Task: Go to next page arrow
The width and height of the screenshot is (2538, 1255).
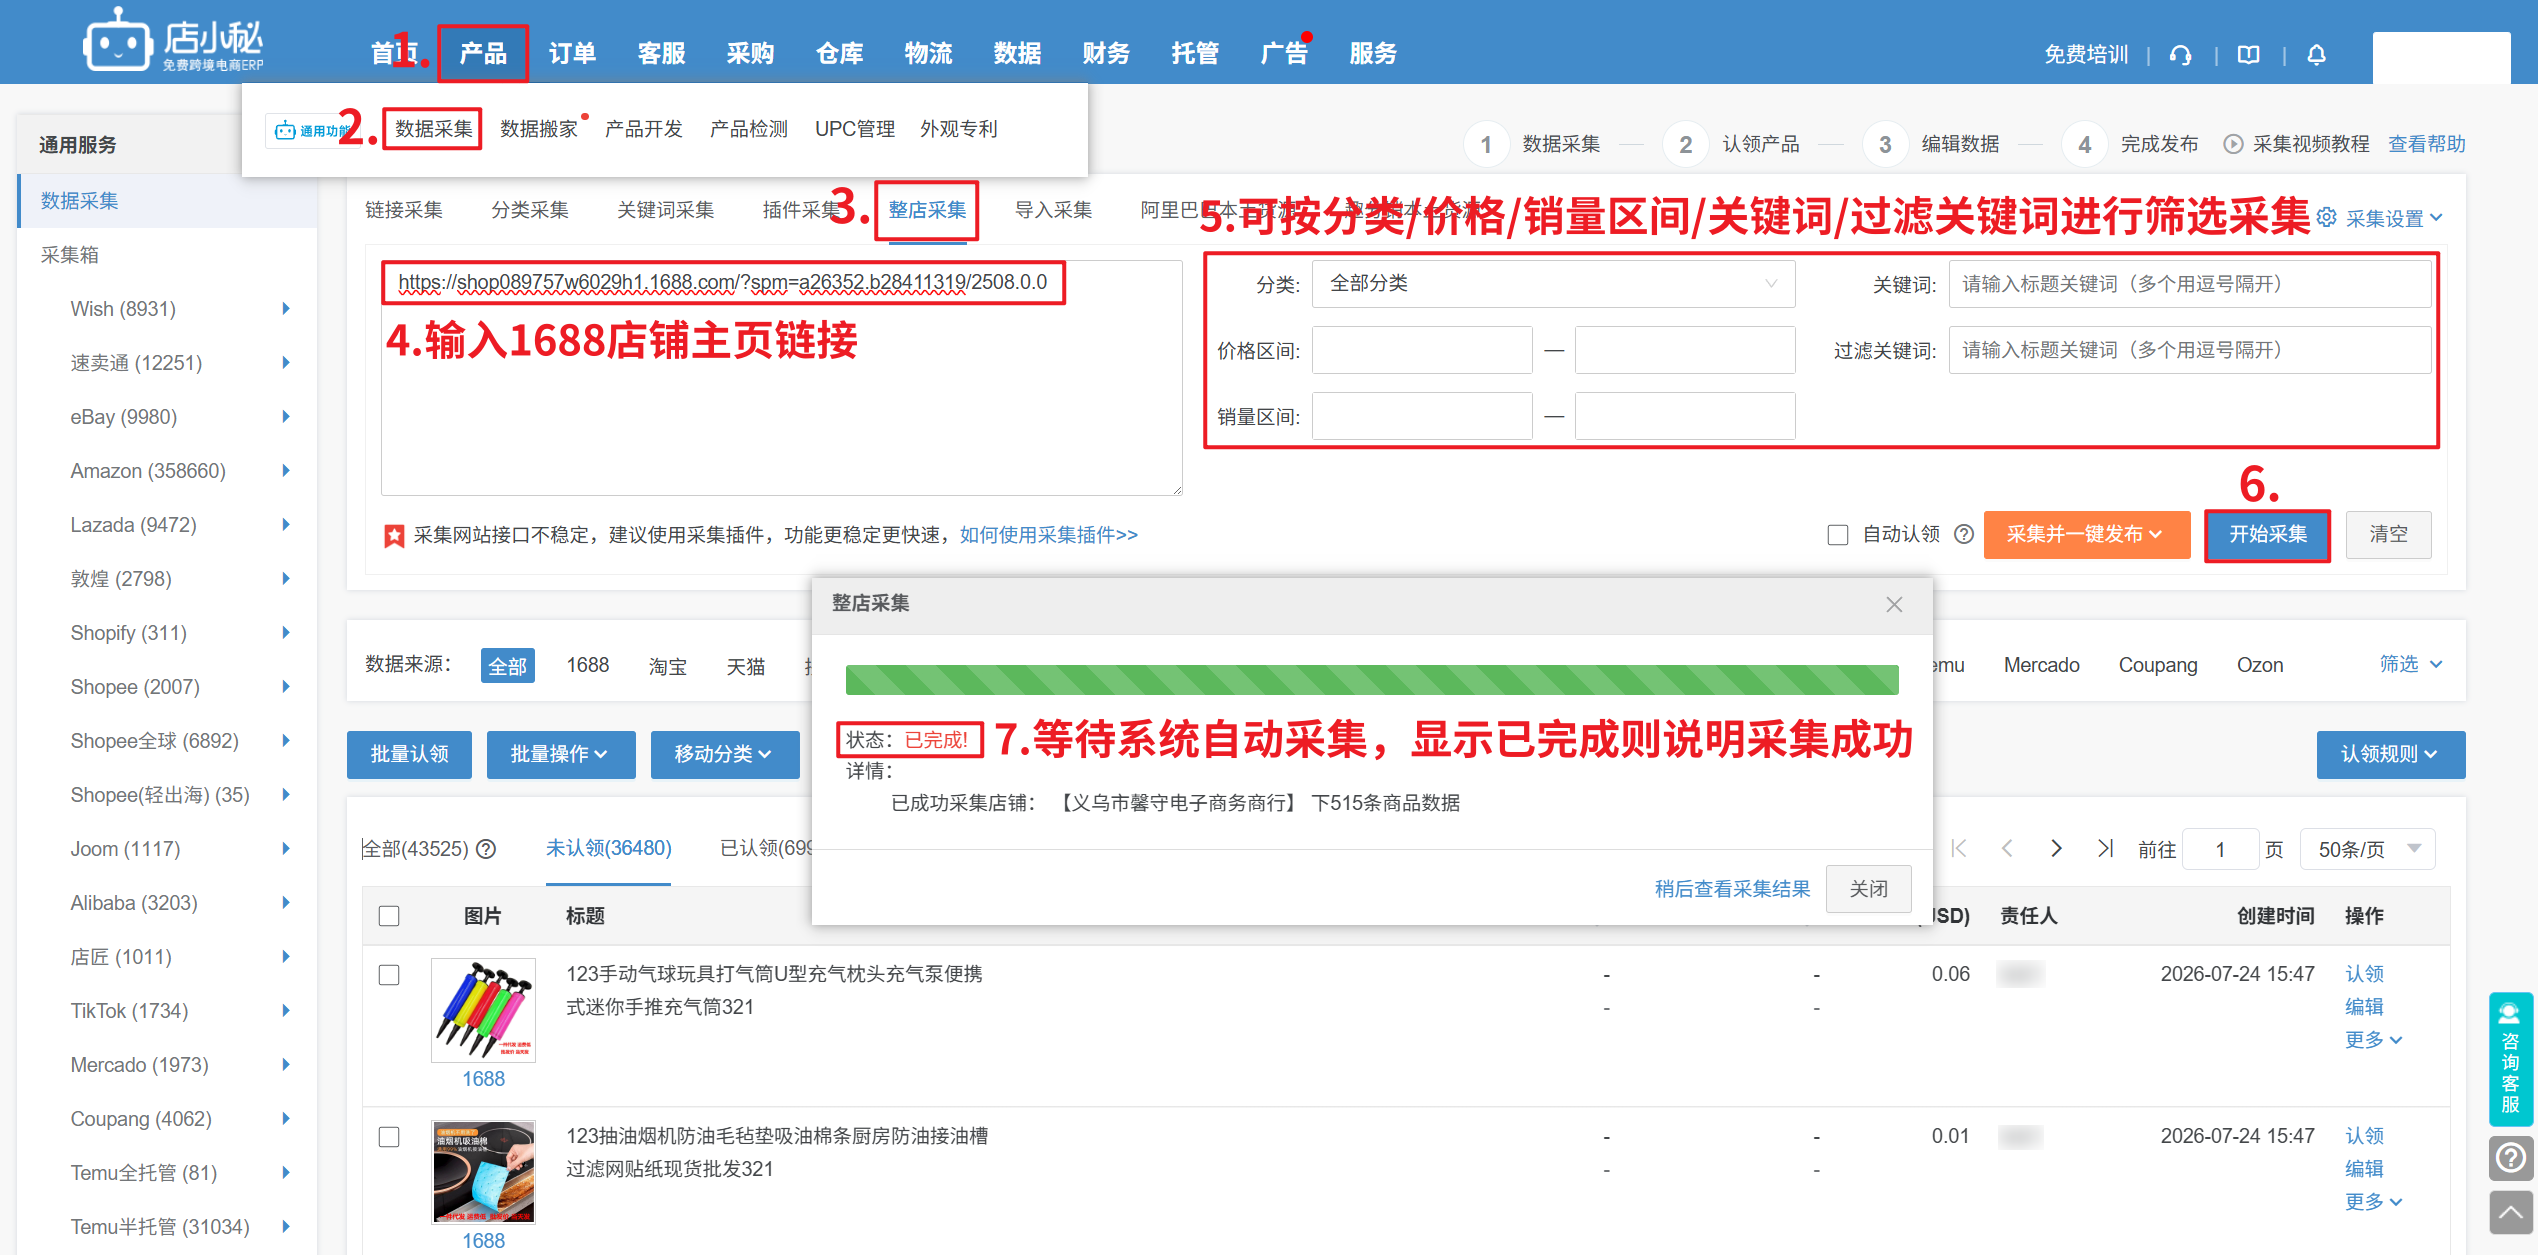Action: click(2056, 849)
